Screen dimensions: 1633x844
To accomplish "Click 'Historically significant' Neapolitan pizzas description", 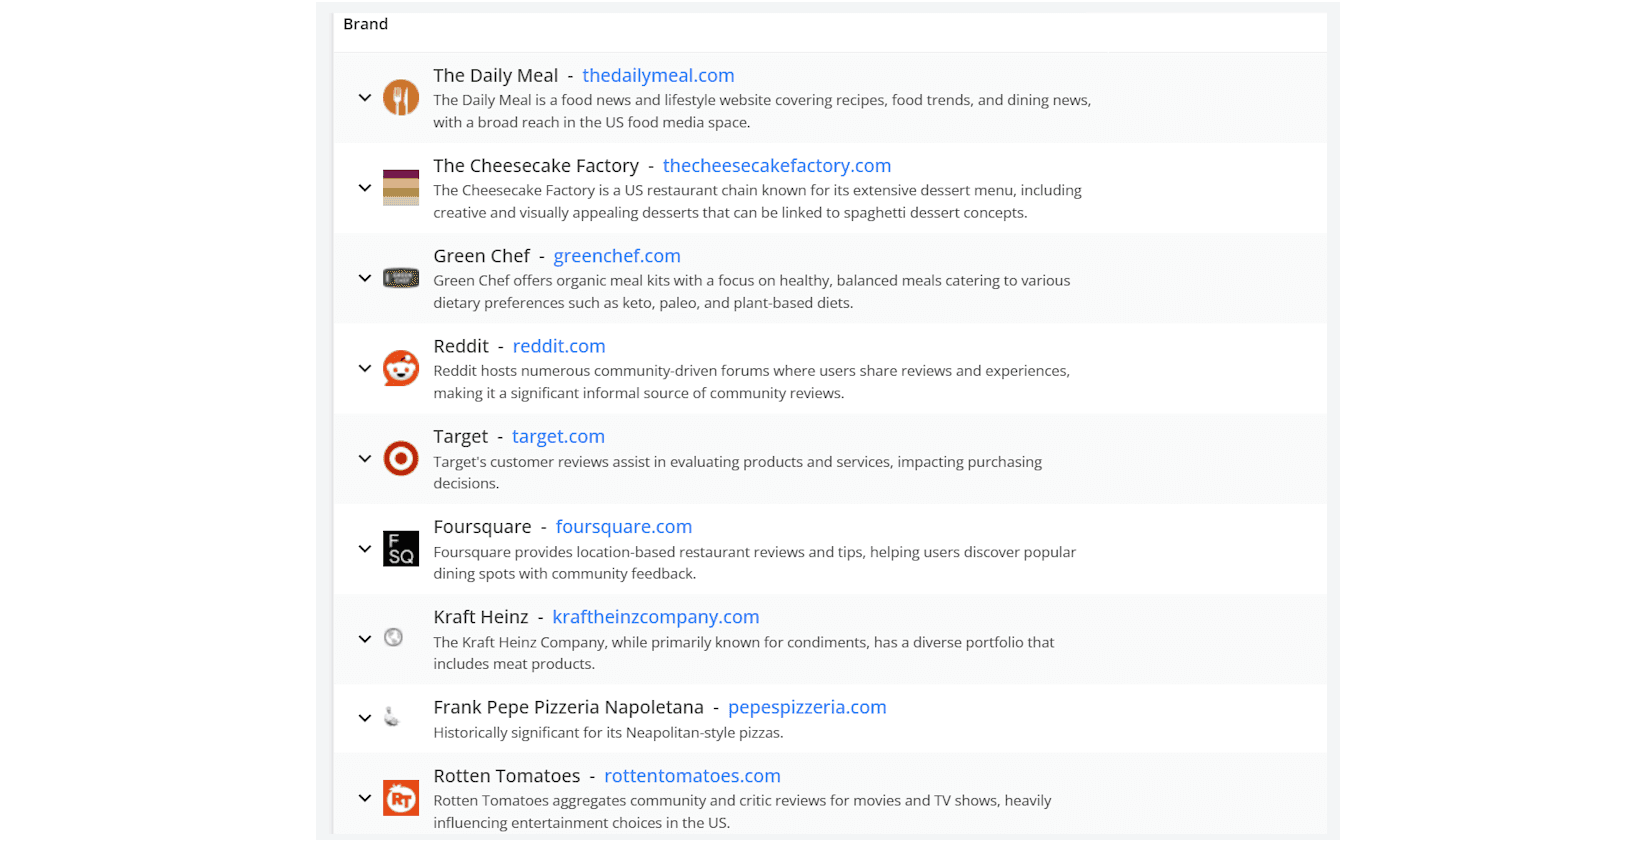I will point(608,732).
